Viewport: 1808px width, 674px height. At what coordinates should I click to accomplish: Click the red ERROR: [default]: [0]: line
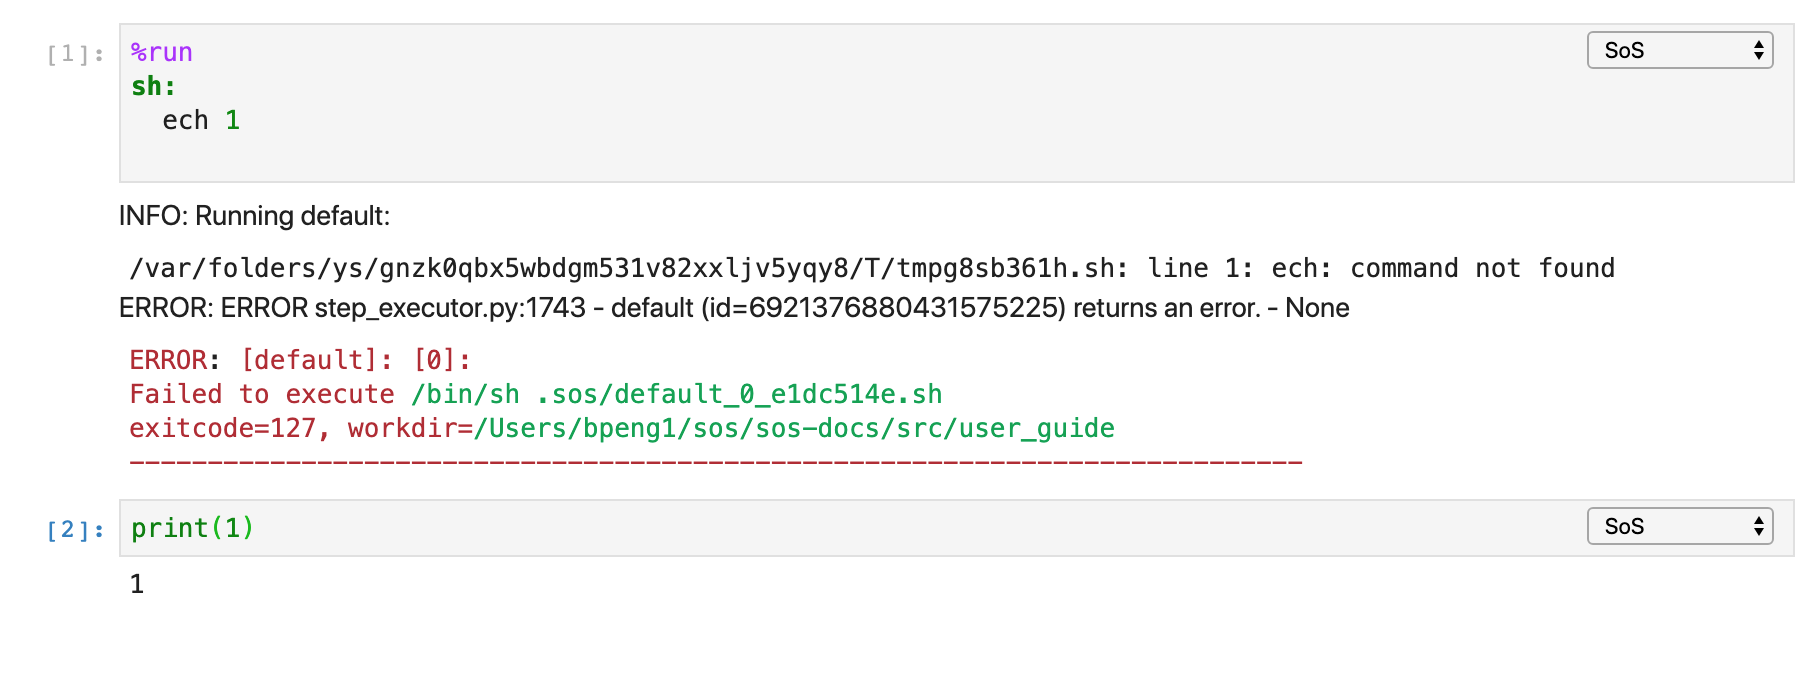[x=300, y=359]
